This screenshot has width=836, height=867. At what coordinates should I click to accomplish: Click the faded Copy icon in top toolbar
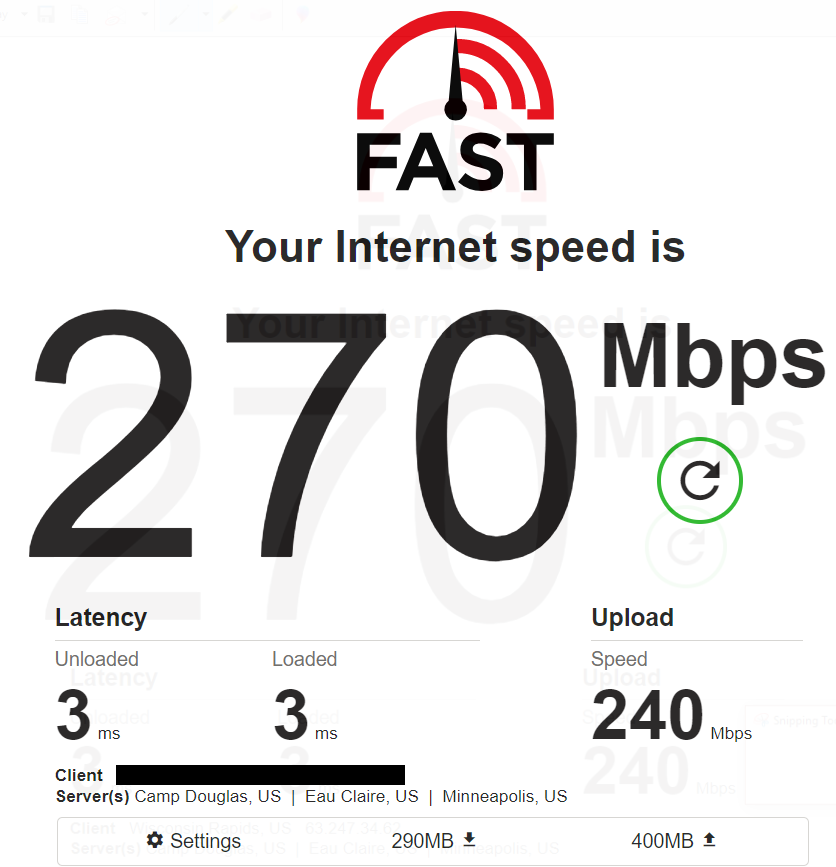pyautogui.click(x=80, y=14)
